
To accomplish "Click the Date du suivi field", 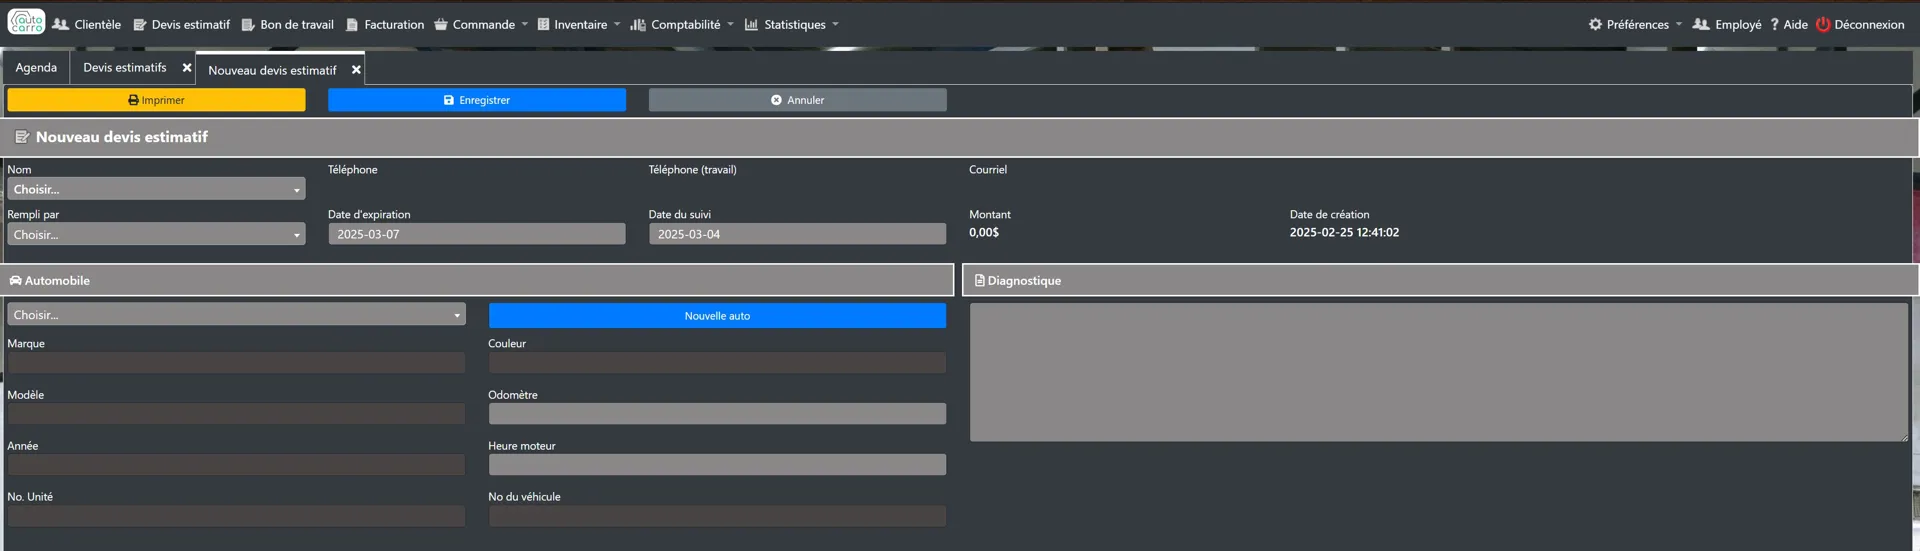I will click(x=797, y=234).
